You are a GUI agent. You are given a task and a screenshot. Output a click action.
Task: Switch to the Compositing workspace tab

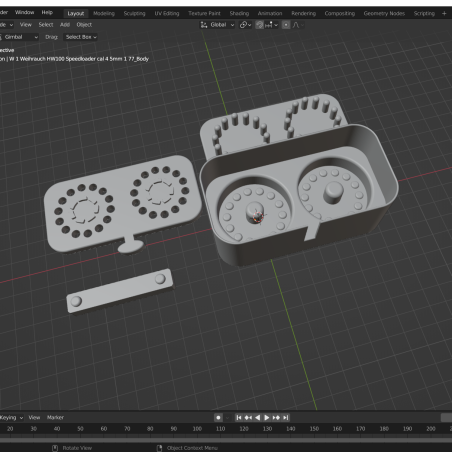[x=340, y=13]
